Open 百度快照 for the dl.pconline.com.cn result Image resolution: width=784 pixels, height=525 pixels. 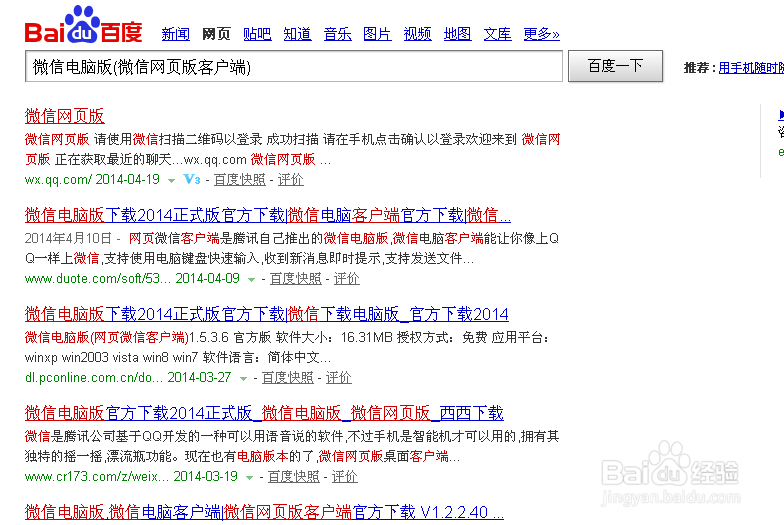(288, 378)
